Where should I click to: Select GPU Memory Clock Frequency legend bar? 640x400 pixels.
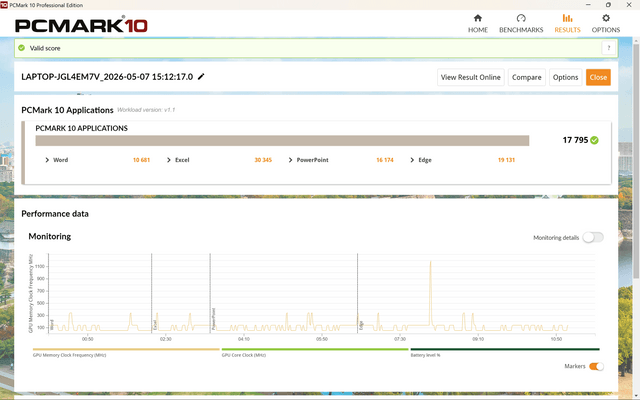click(x=126, y=349)
